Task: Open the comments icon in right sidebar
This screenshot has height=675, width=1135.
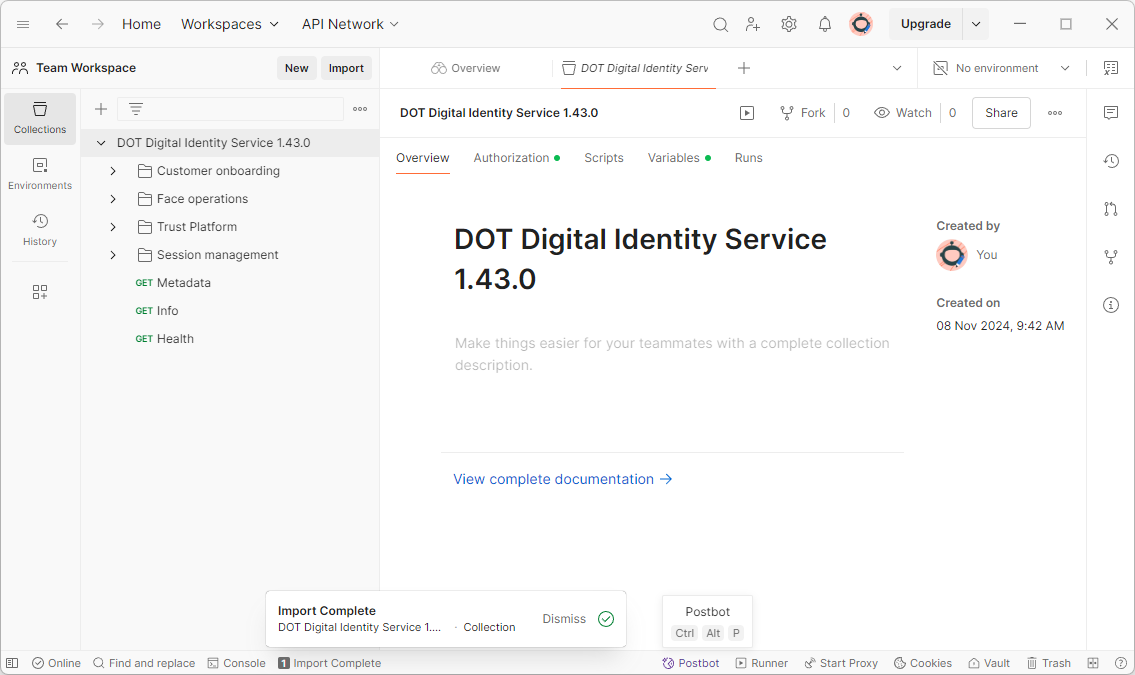Action: 1110,113
